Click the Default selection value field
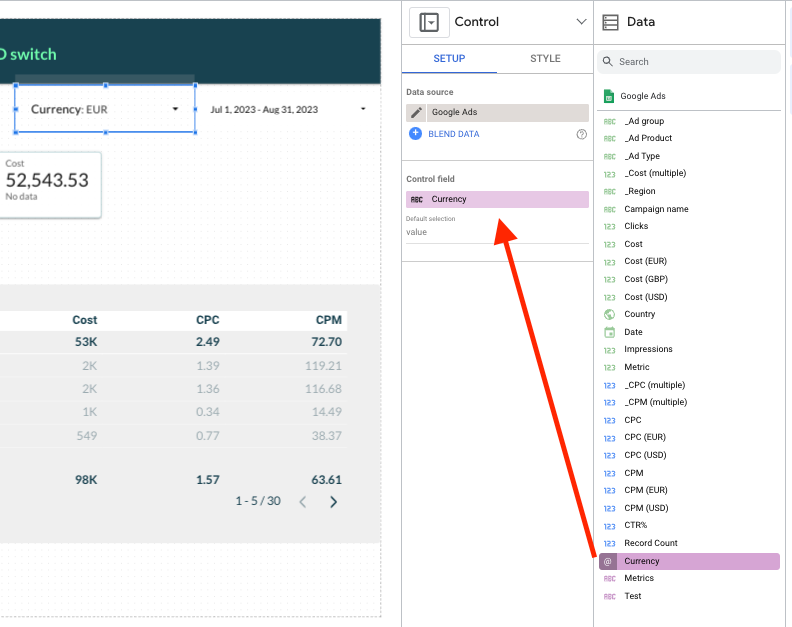 496,232
